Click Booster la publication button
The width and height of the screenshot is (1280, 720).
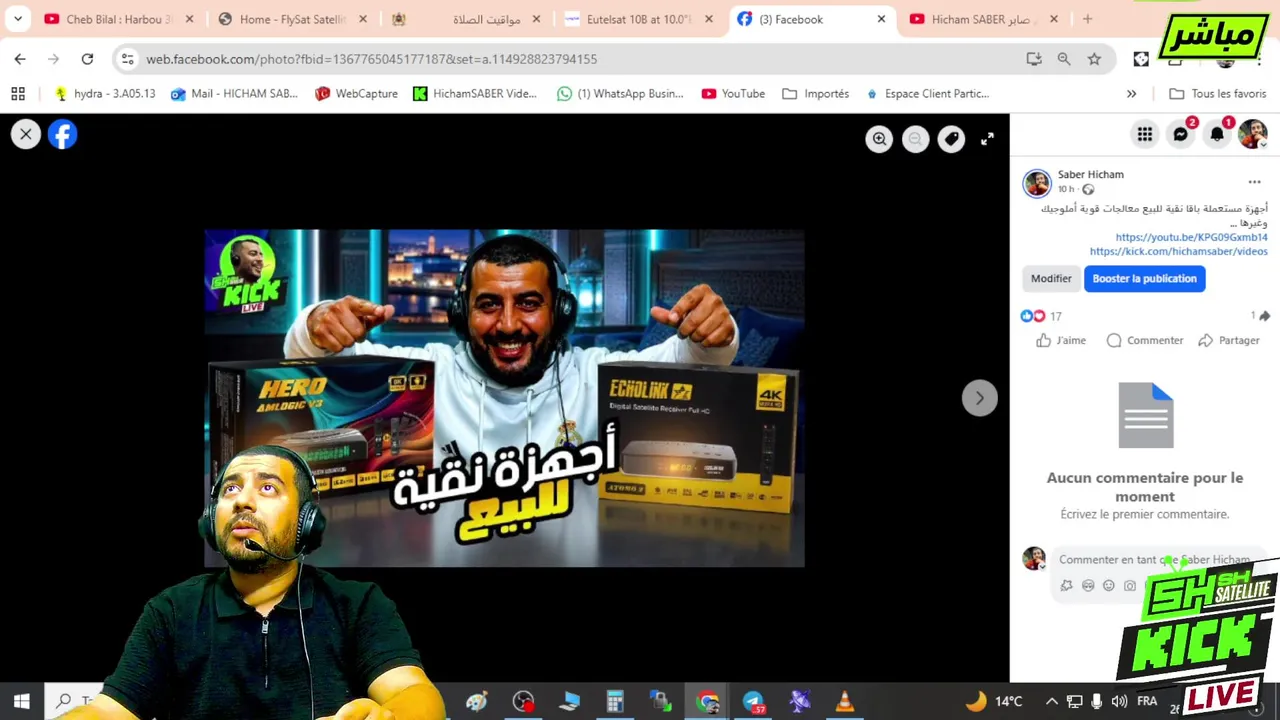coord(1144,279)
